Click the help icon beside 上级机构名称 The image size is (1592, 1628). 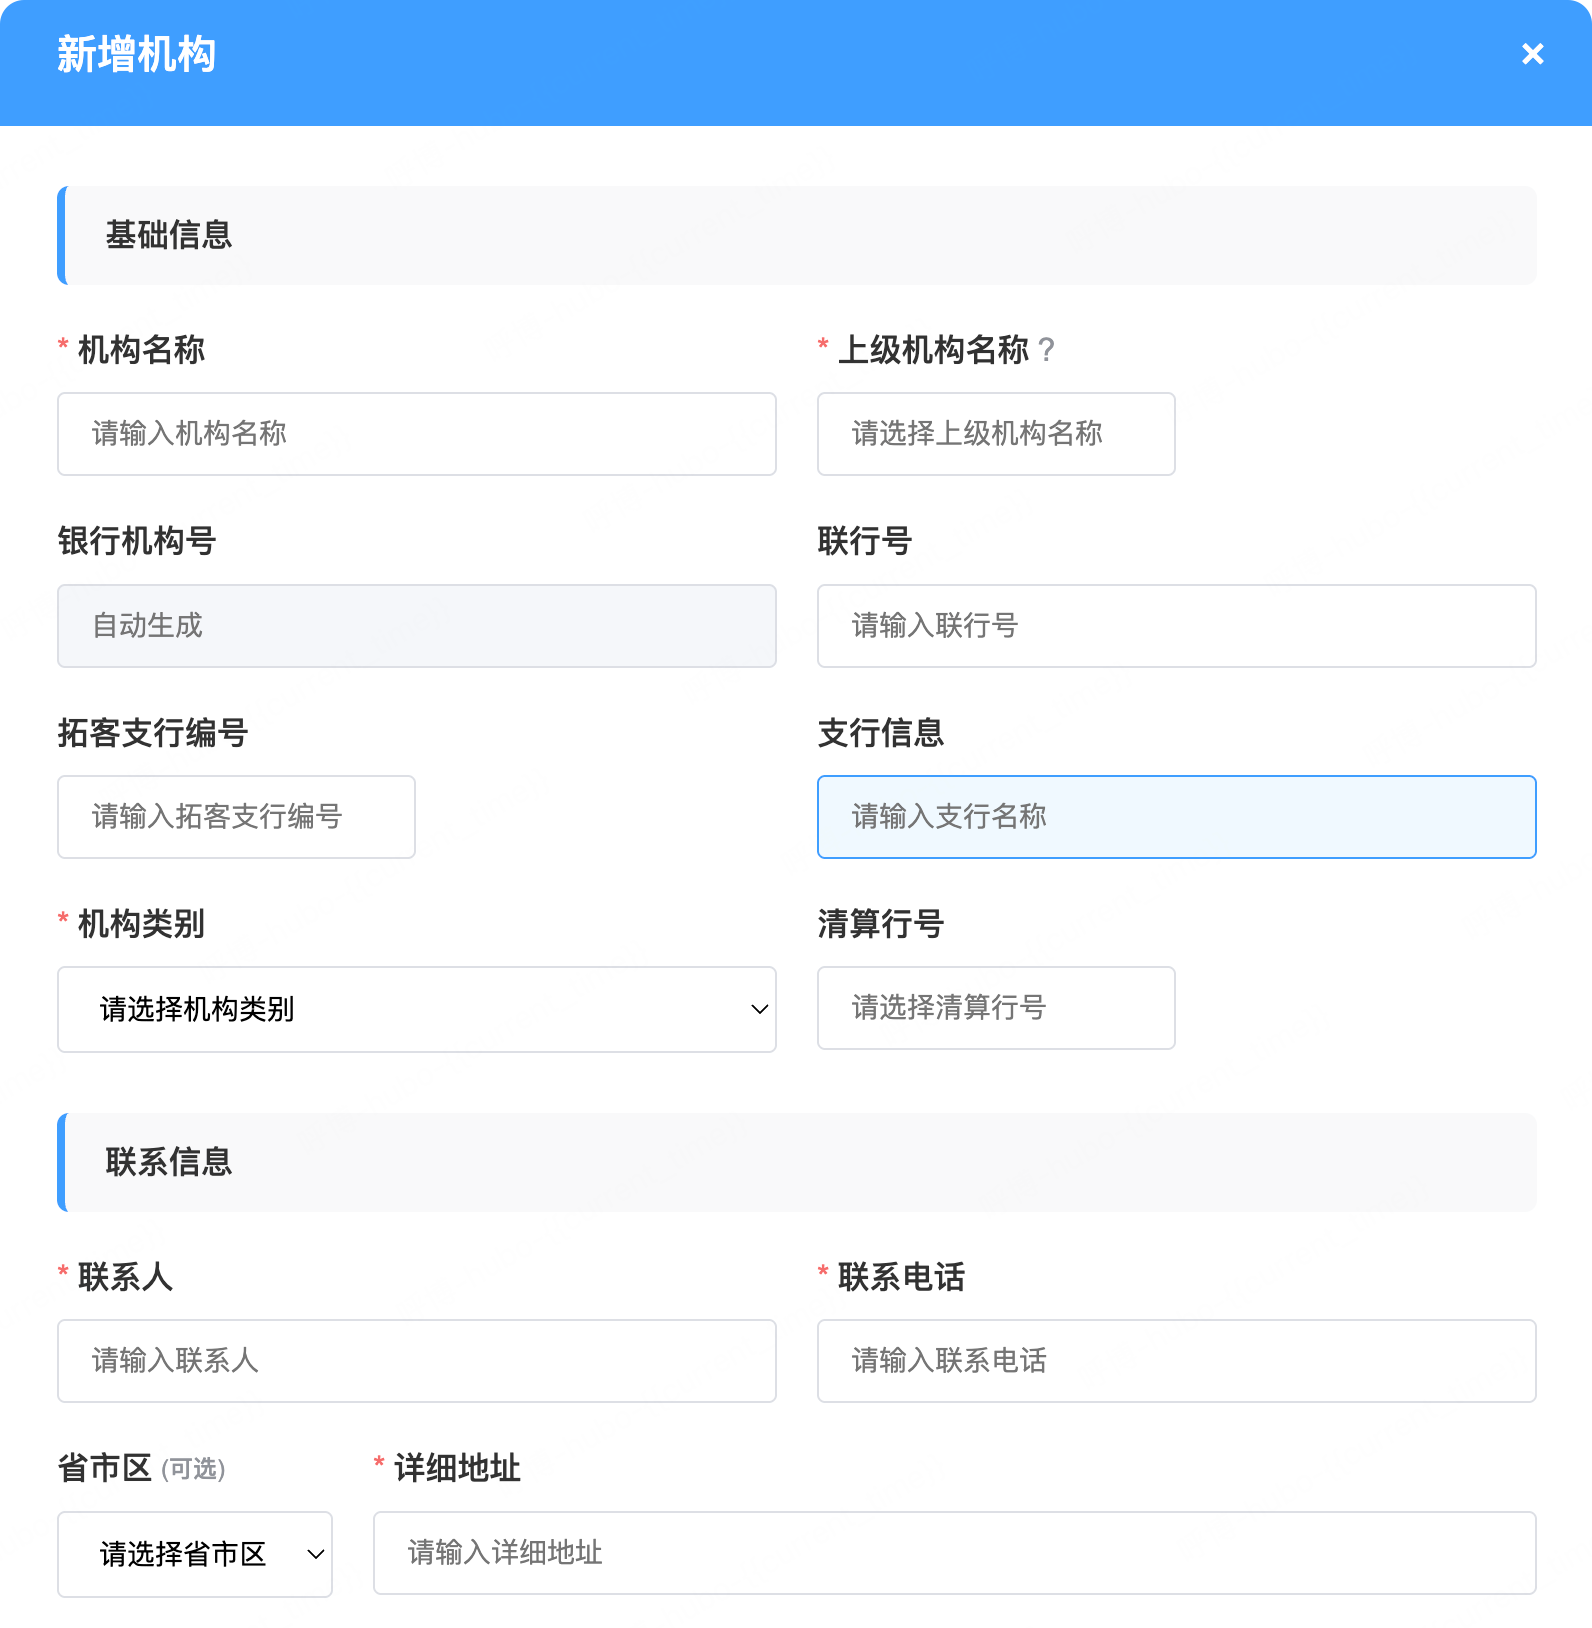(x=1046, y=350)
